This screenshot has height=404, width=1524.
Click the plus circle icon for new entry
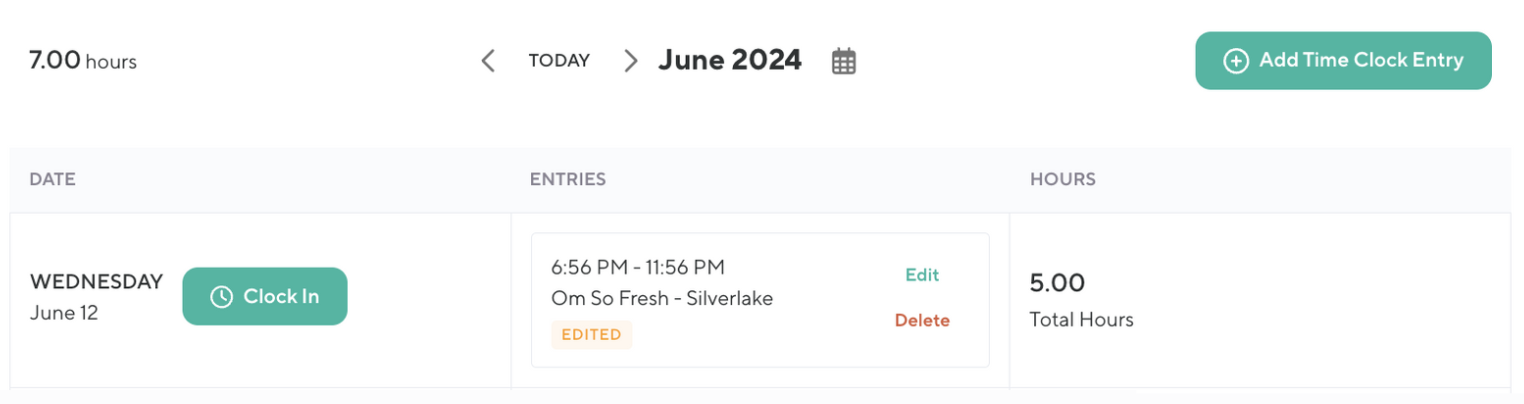[x=1236, y=61]
